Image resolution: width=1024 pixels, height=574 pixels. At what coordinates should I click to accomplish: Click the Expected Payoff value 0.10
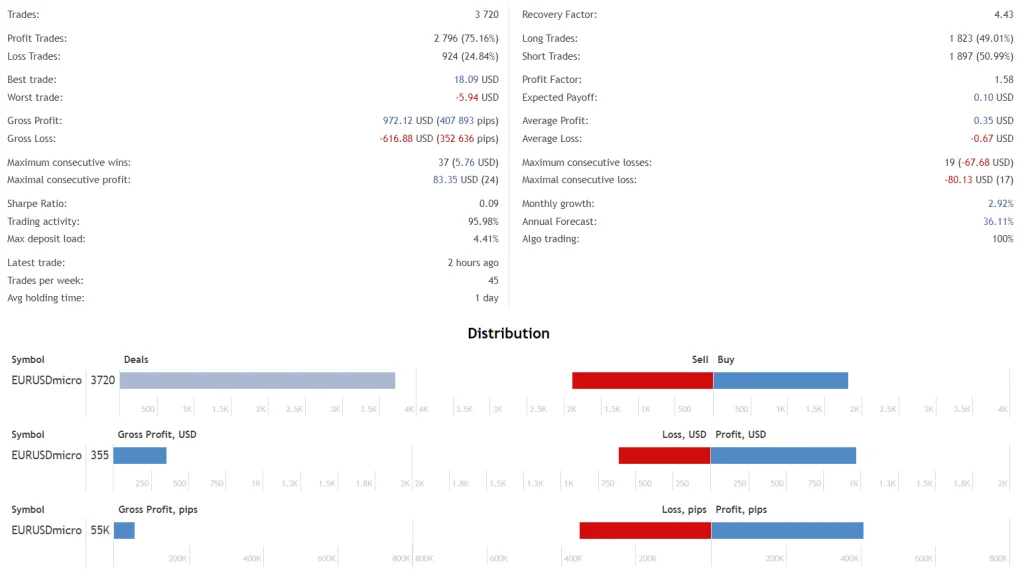pyautogui.click(x=983, y=97)
